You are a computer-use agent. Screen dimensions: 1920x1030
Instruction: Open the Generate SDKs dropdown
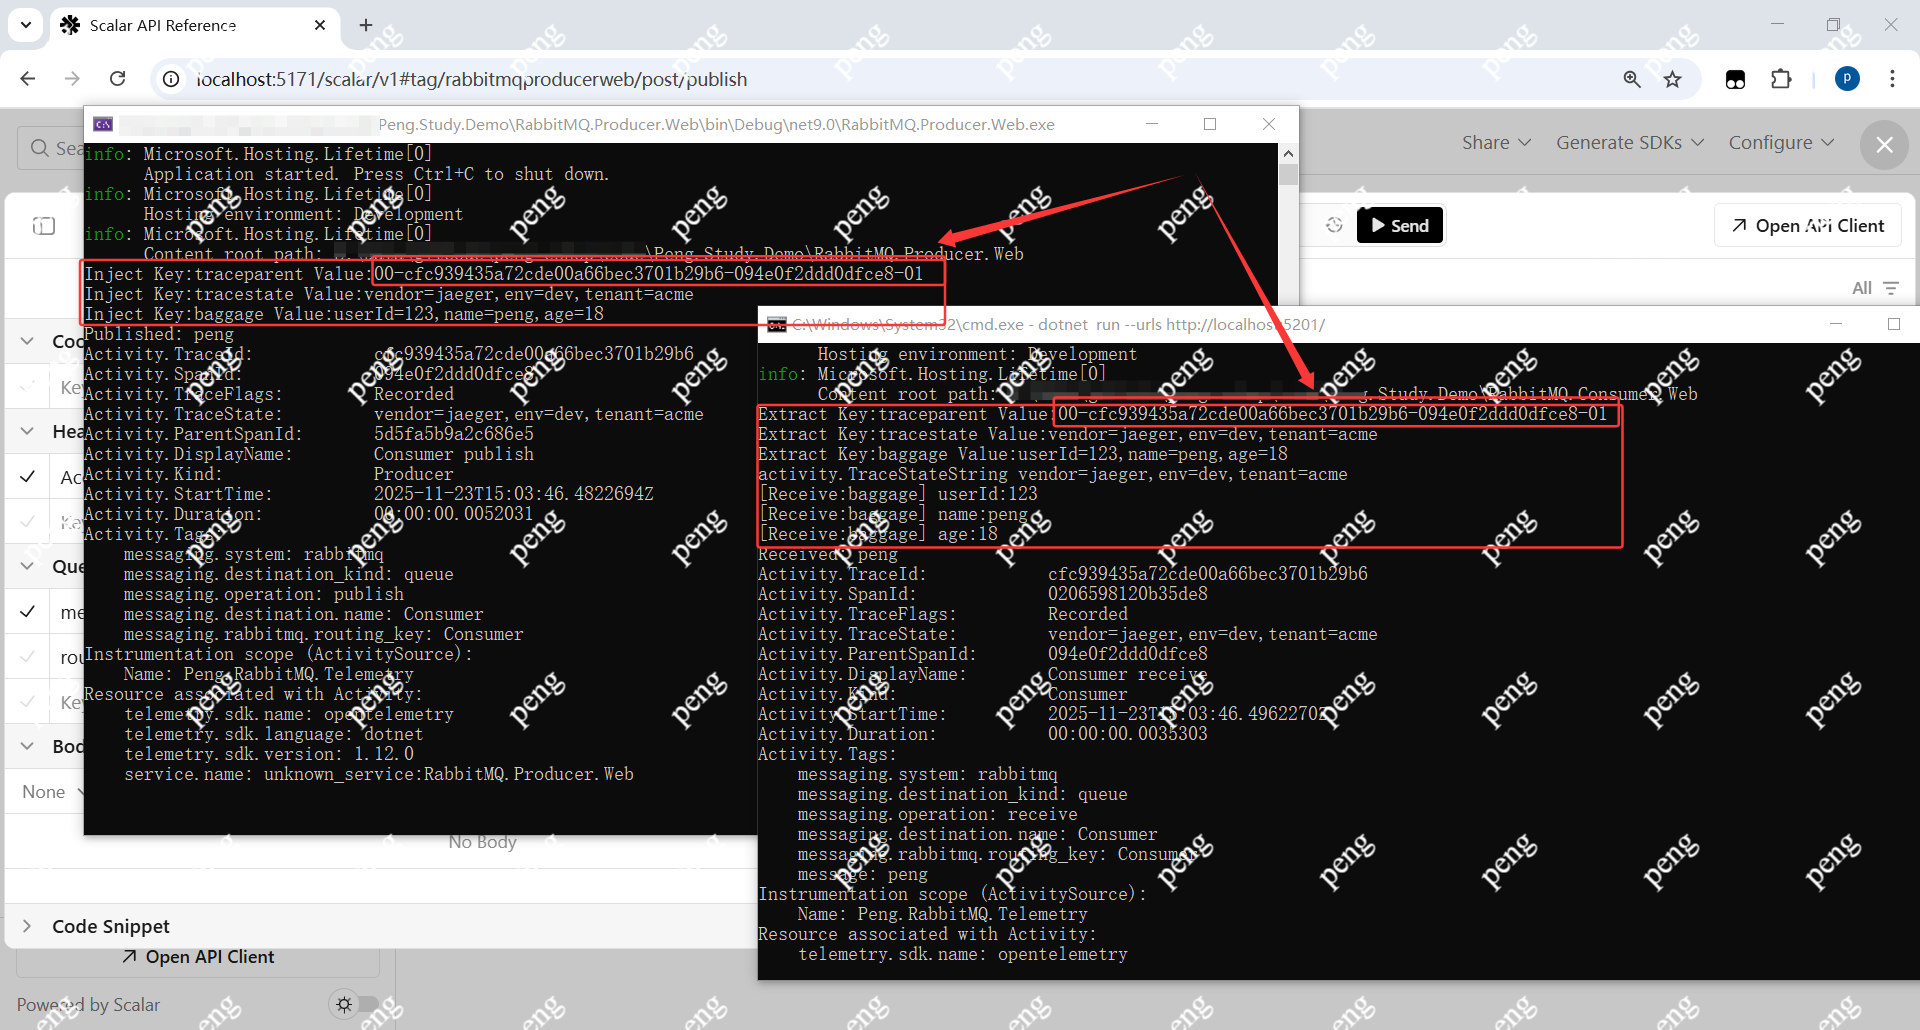pyautogui.click(x=1630, y=143)
